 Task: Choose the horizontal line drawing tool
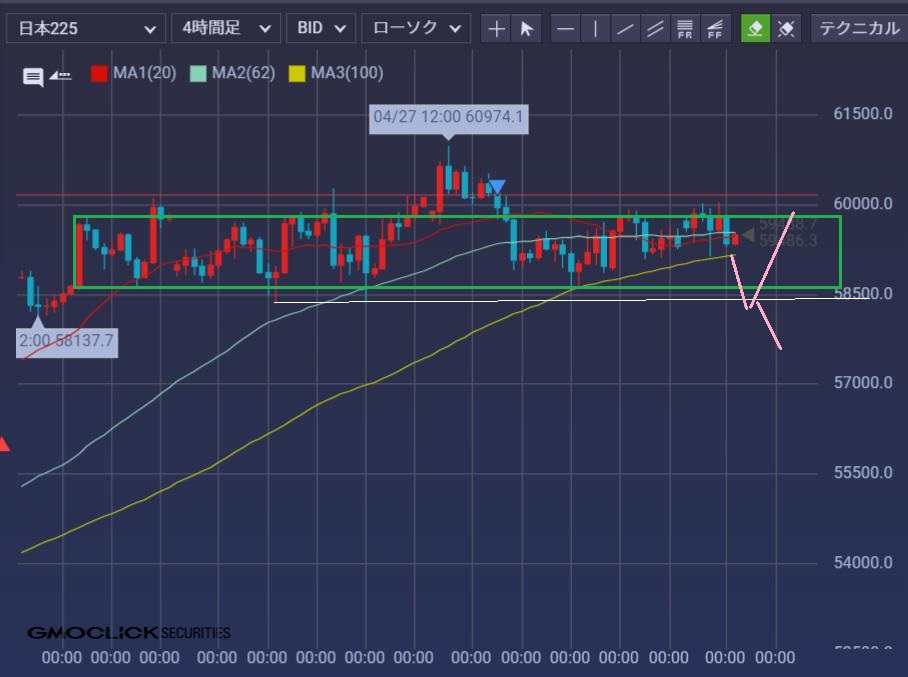[x=565, y=28]
